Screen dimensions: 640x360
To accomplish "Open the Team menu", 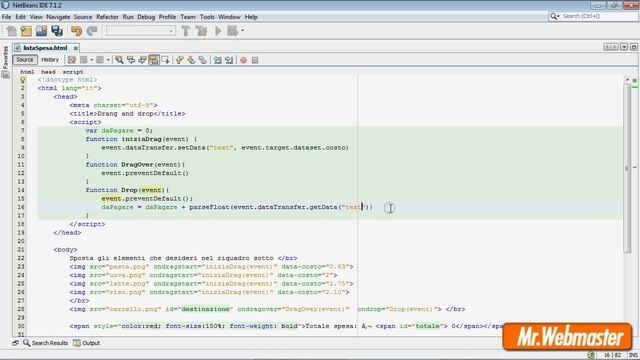I will click(x=188, y=17).
